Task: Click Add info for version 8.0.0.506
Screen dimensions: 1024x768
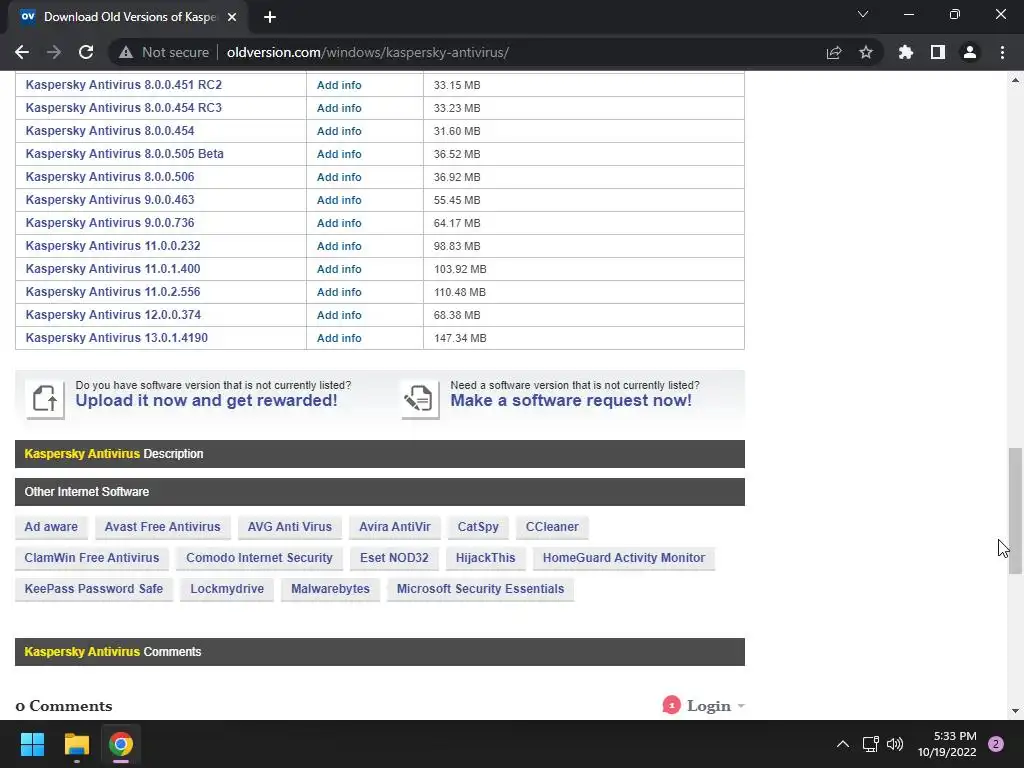Action: click(339, 177)
